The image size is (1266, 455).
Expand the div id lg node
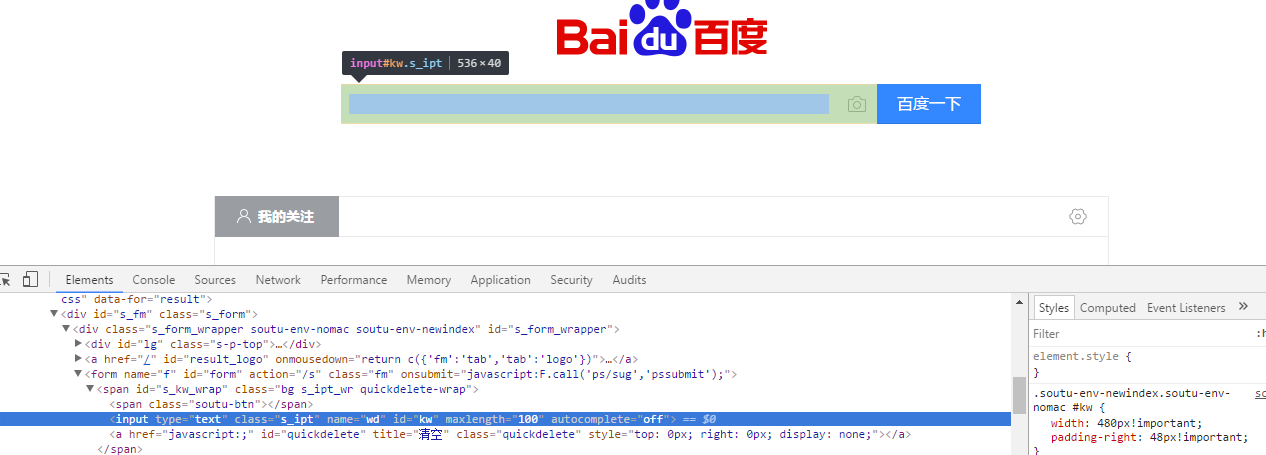click(78, 344)
